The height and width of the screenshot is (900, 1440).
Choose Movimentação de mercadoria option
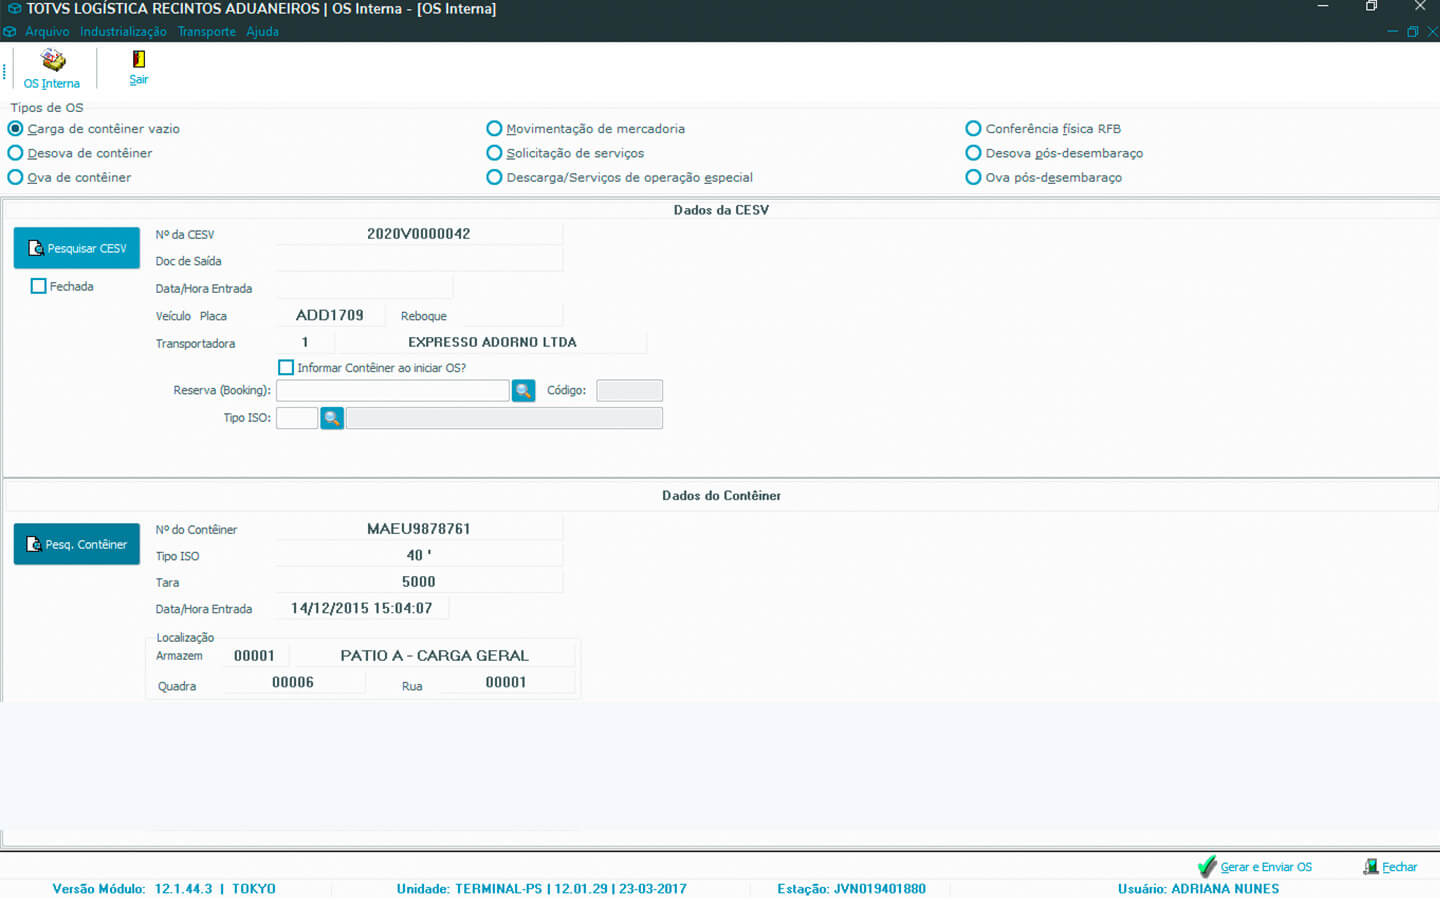(x=494, y=129)
